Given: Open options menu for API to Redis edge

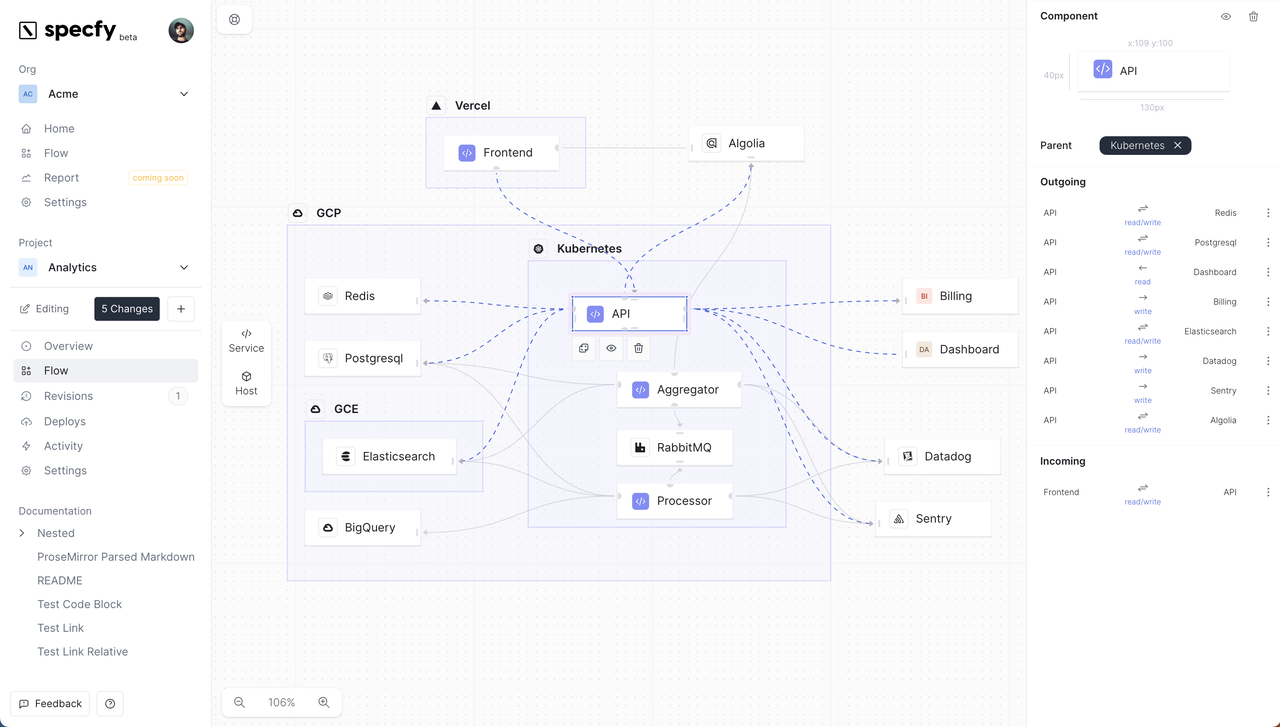Looking at the screenshot, I should tap(1268, 213).
